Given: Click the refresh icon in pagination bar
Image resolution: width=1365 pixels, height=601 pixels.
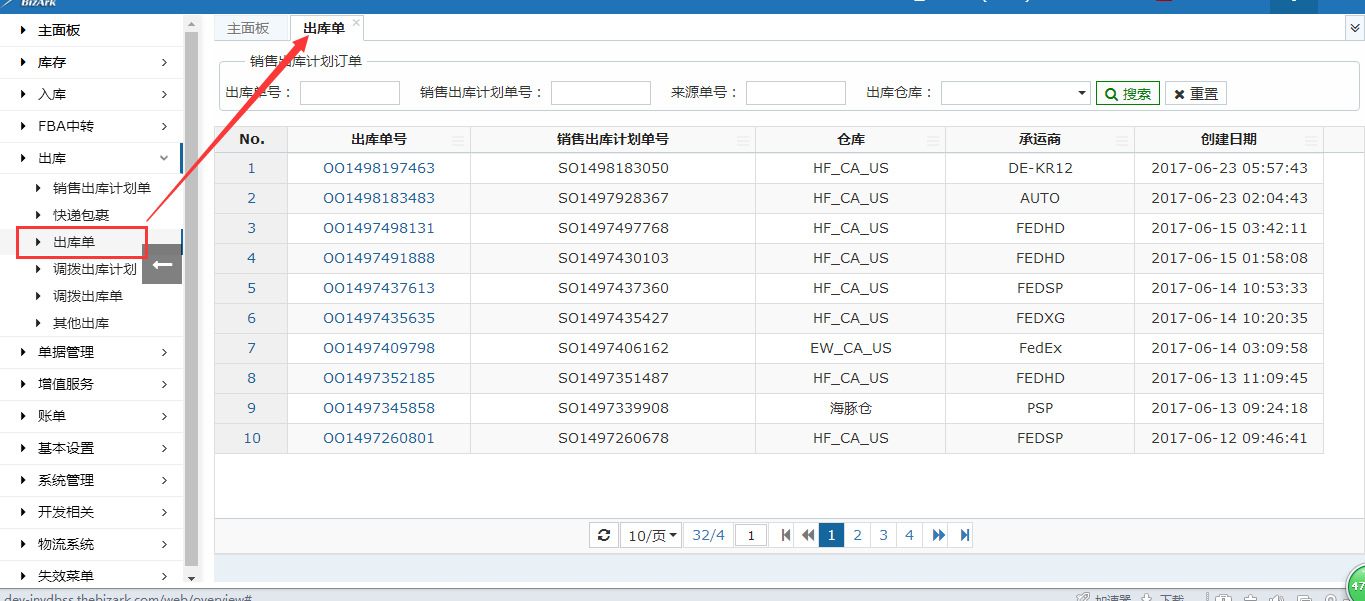Looking at the screenshot, I should [x=603, y=535].
